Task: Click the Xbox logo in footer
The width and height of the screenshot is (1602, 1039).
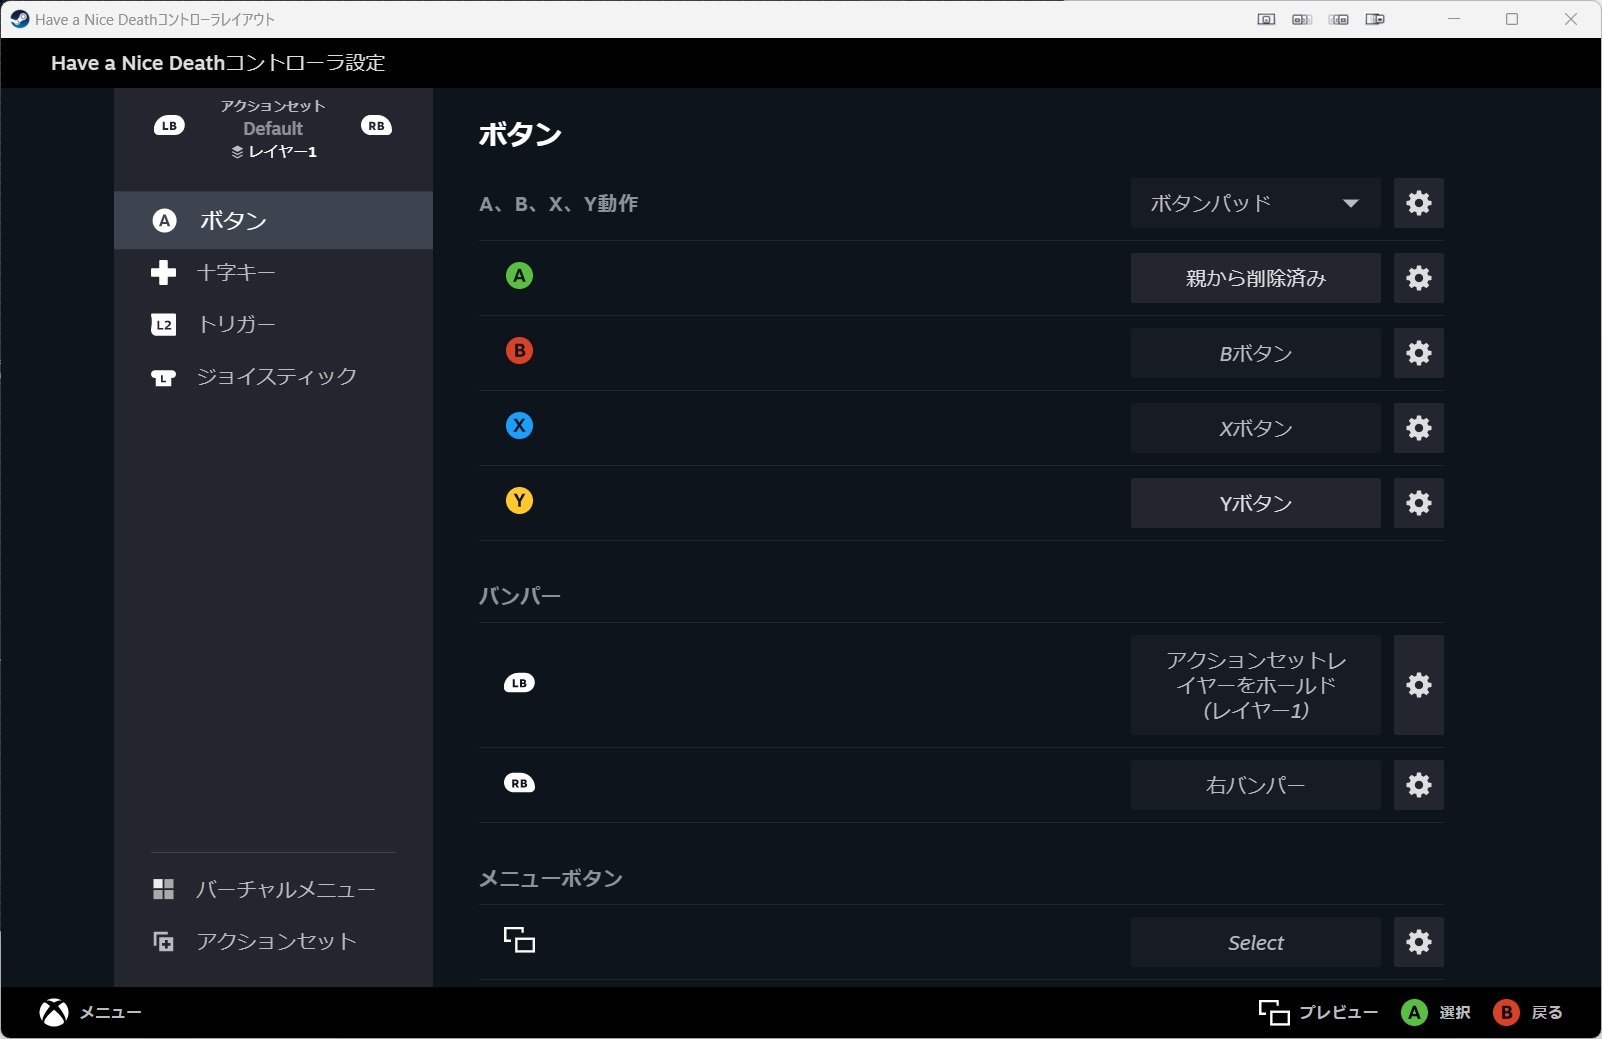Action: (54, 1013)
